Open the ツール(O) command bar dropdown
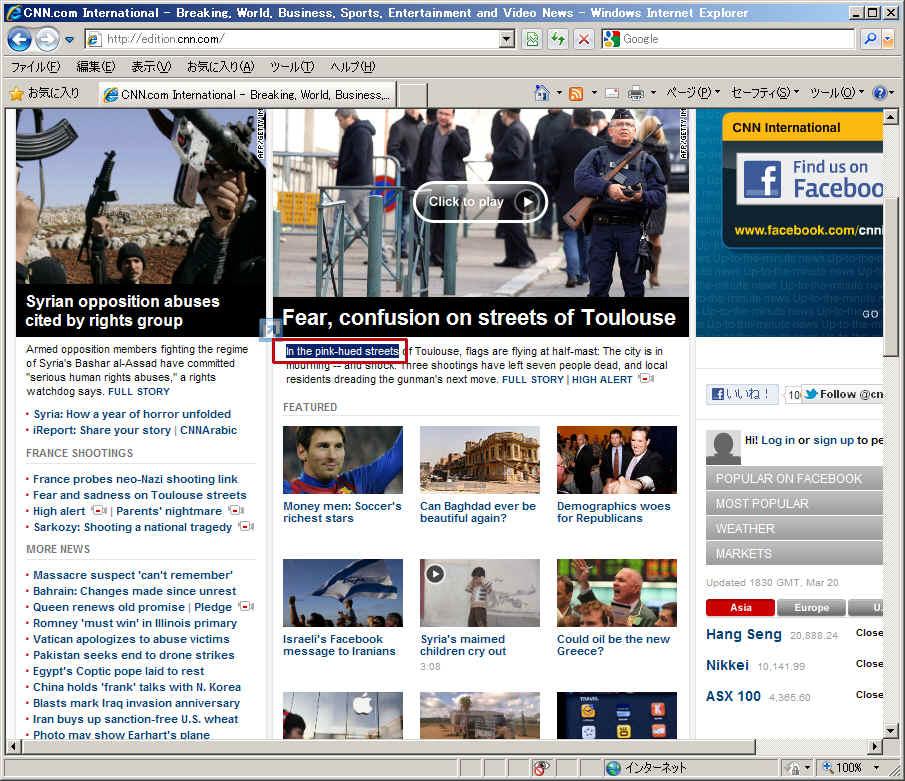The image size is (905, 781). tap(836, 93)
